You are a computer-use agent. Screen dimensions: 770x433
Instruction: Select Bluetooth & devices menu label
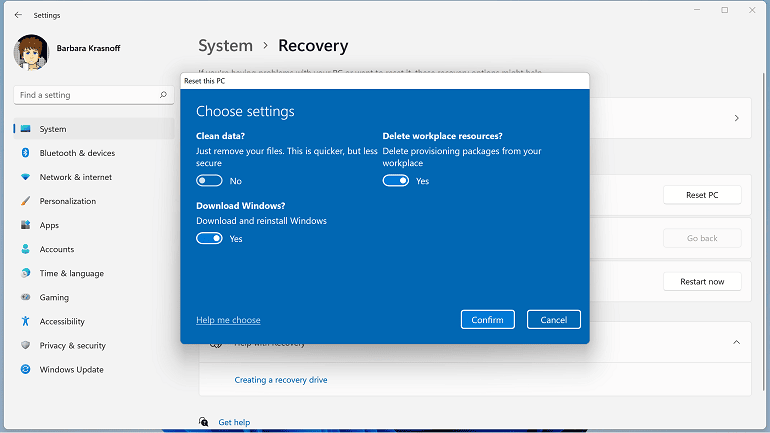(x=77, y=153)
